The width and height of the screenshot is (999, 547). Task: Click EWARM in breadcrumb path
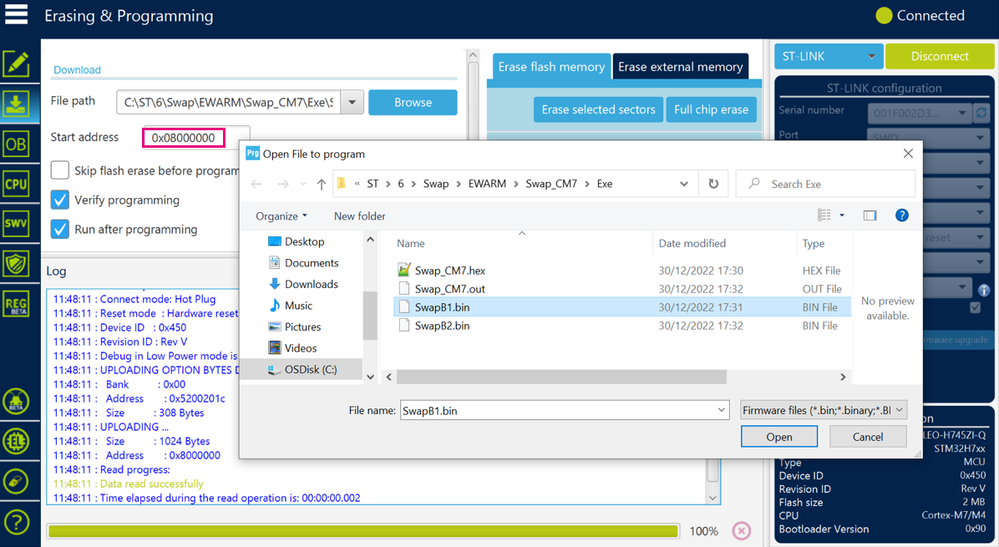point(487,183)
